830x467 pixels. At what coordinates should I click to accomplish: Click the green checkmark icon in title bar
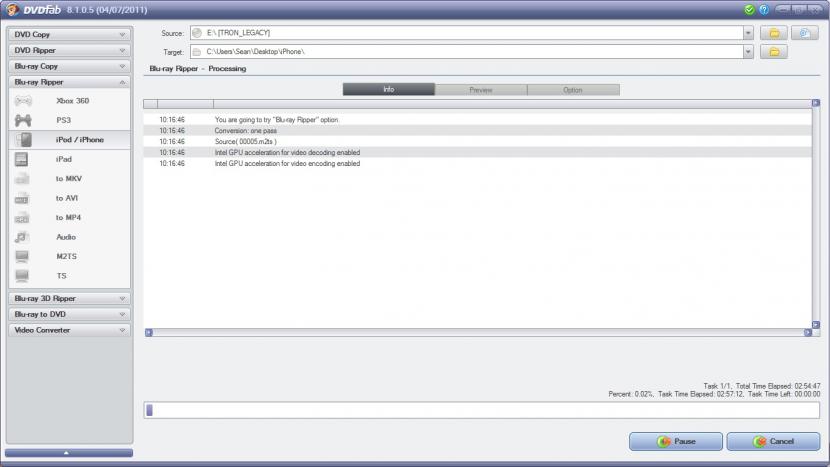pyautogui.click(x=749, y=10)
